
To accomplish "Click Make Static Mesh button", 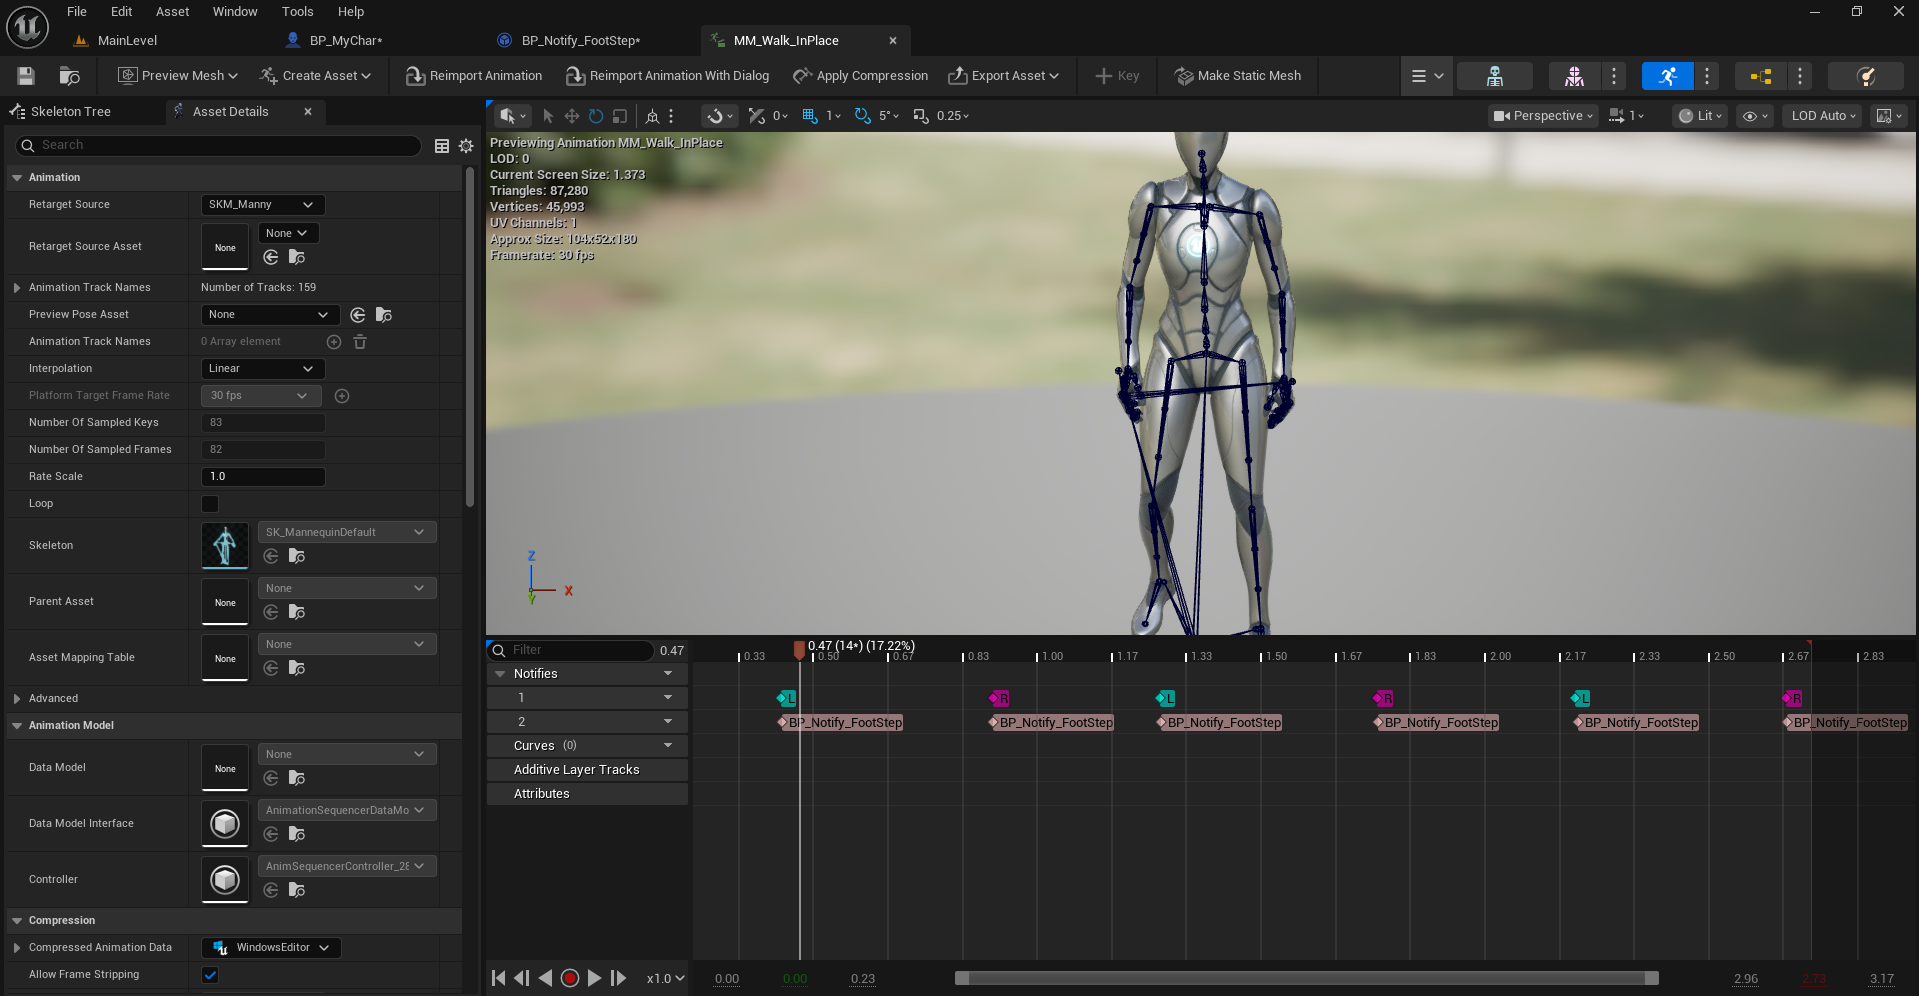I will click(1238, 76).
